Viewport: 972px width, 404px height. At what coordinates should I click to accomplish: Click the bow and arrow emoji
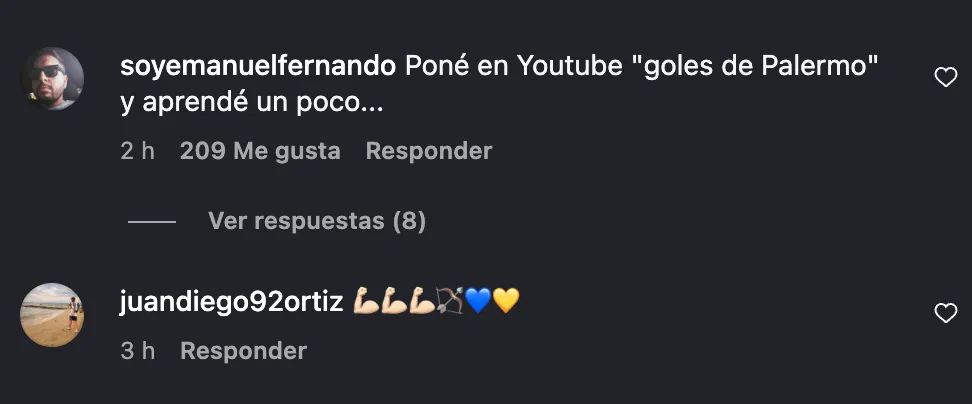[450, 302]
